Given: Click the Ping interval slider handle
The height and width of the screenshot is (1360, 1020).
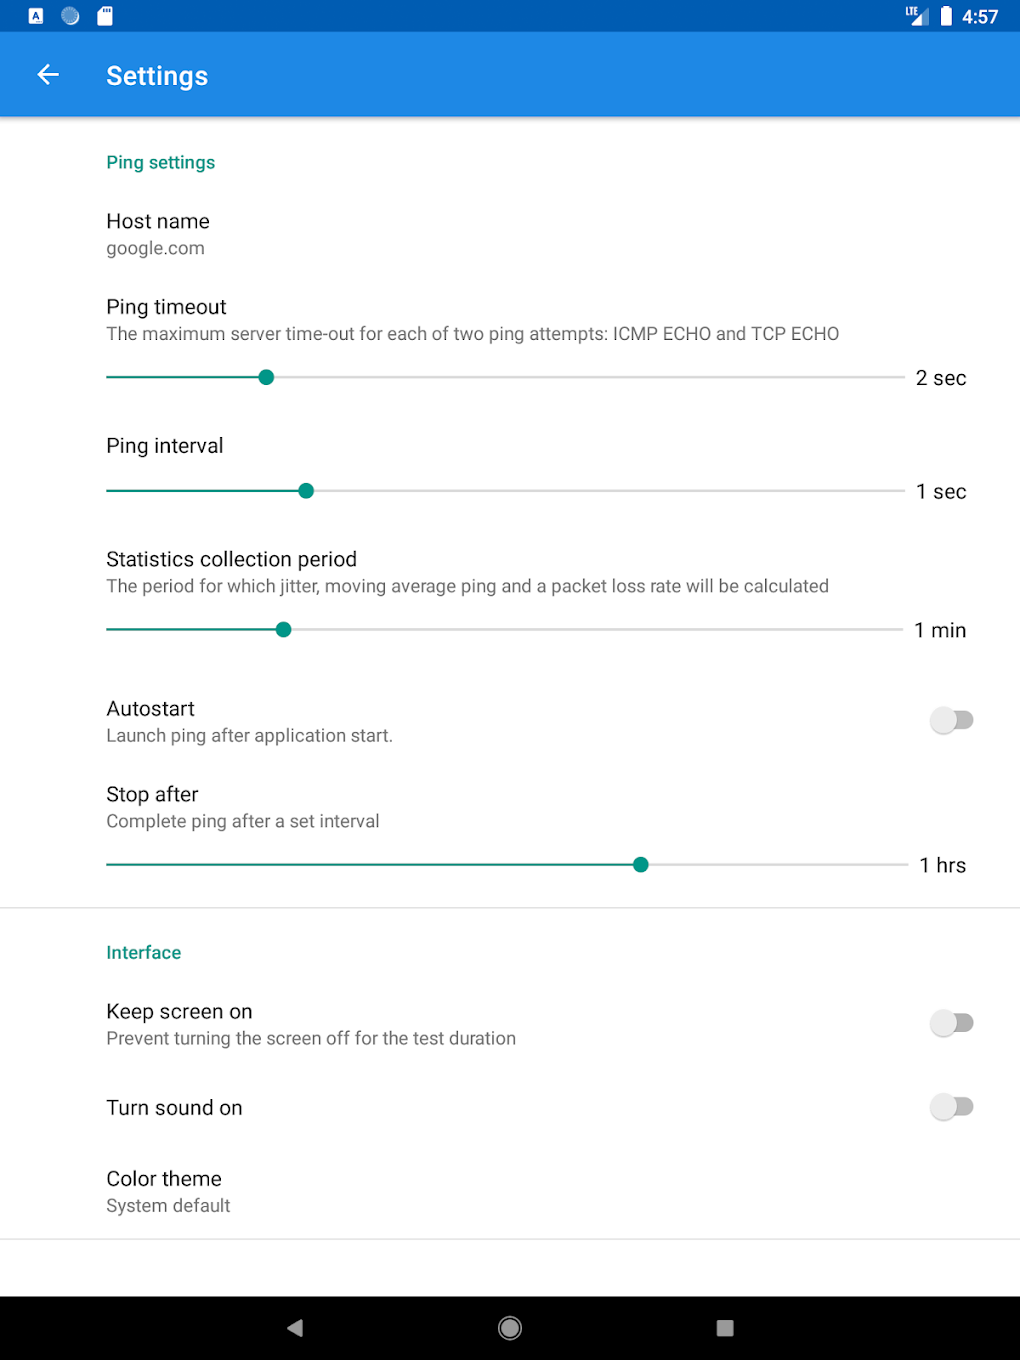Looking at the screenshot, I should [306, 491].
